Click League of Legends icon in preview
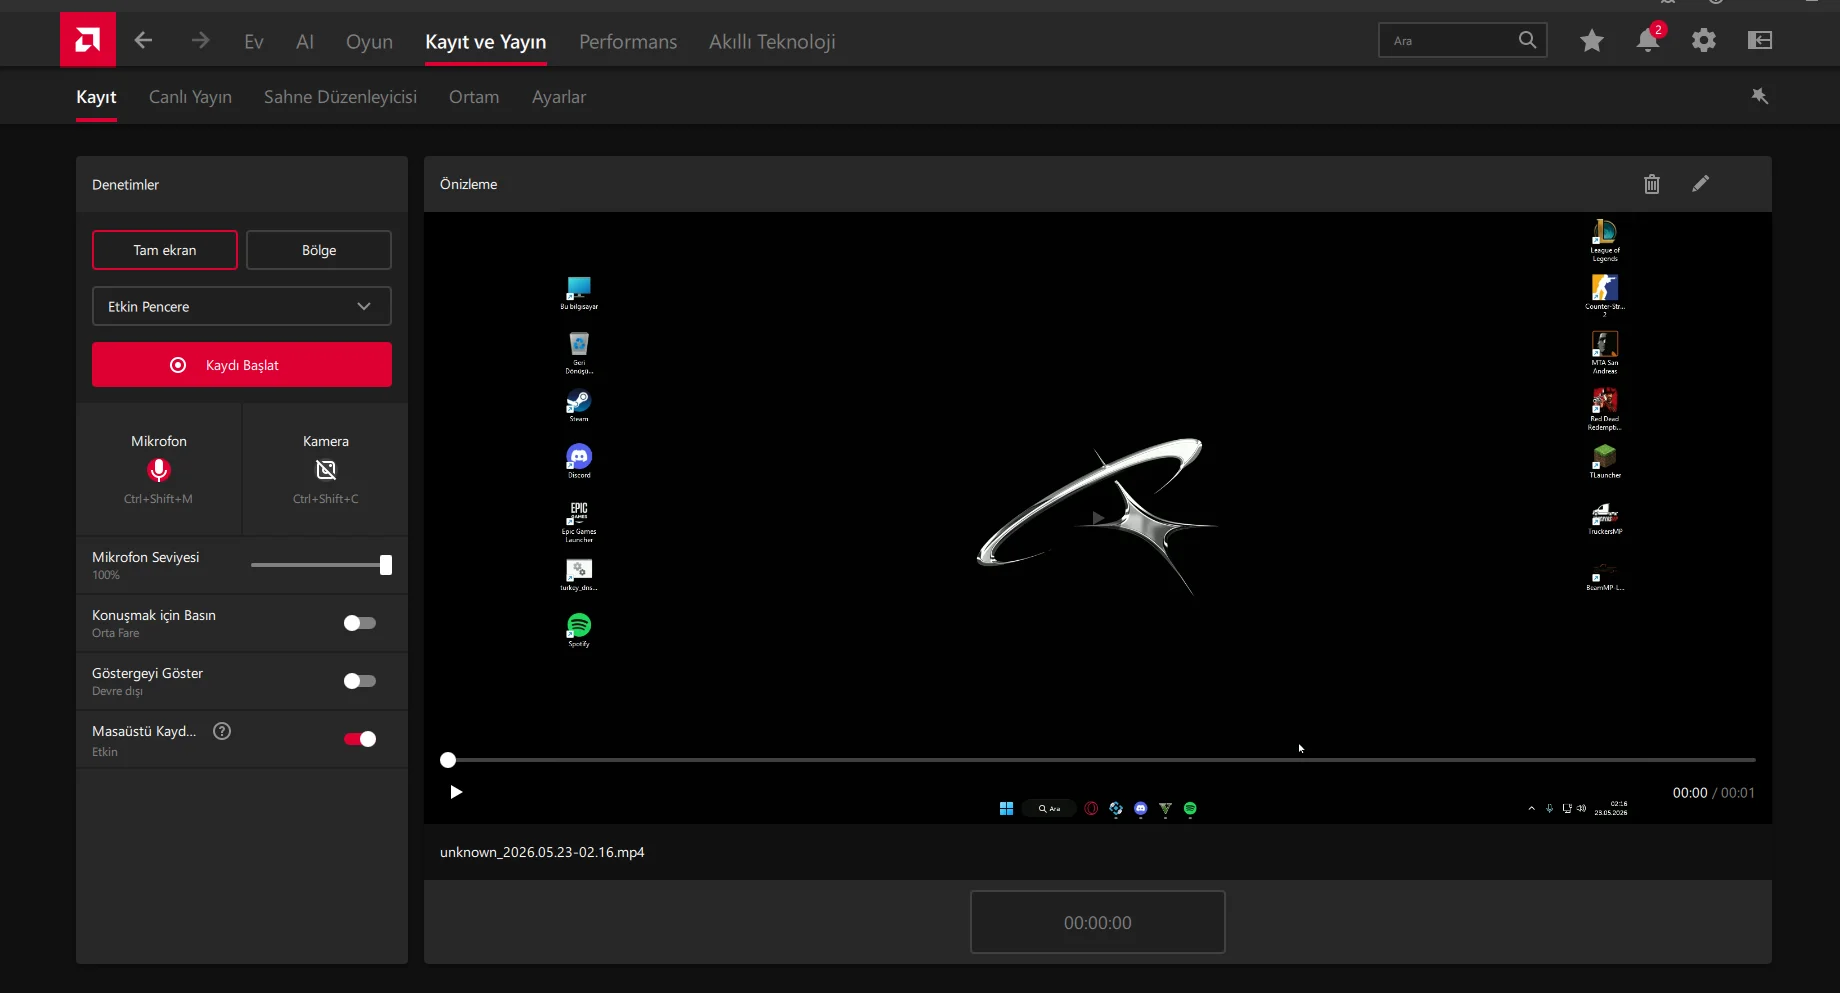The image size is (1840, 993). point(1605,238)
